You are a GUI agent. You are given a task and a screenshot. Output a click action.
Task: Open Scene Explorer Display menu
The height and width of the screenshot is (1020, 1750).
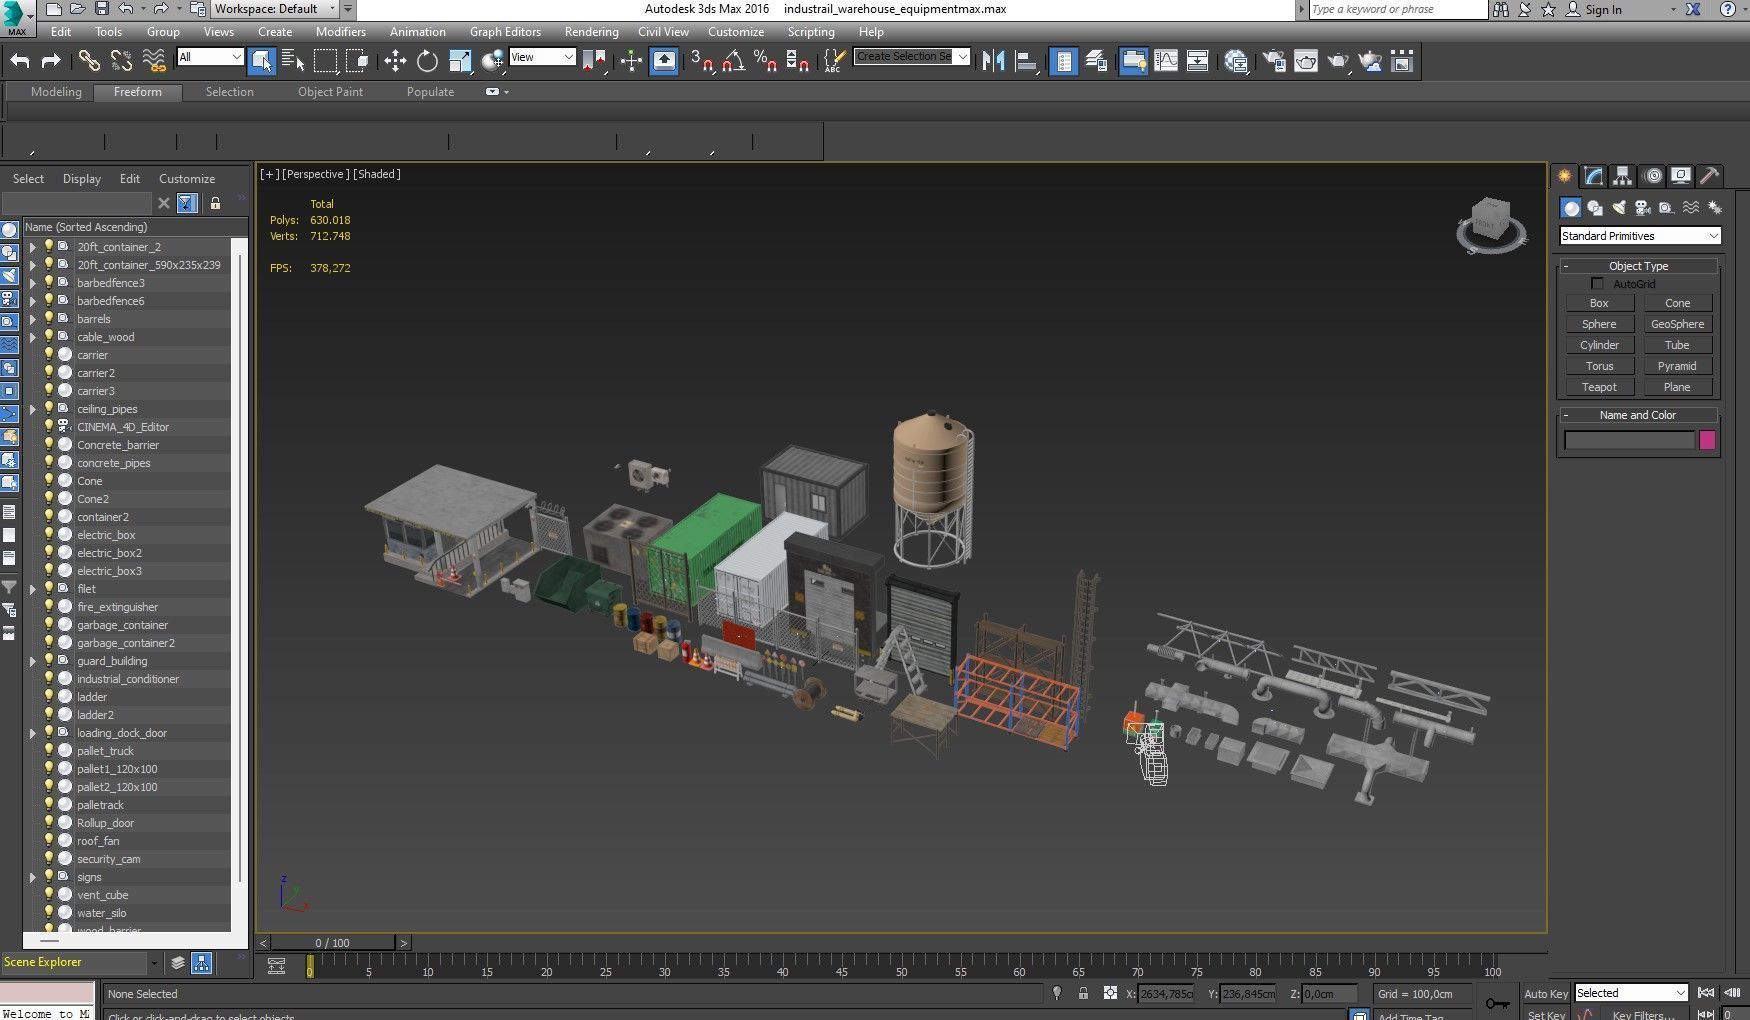[82, 179]
